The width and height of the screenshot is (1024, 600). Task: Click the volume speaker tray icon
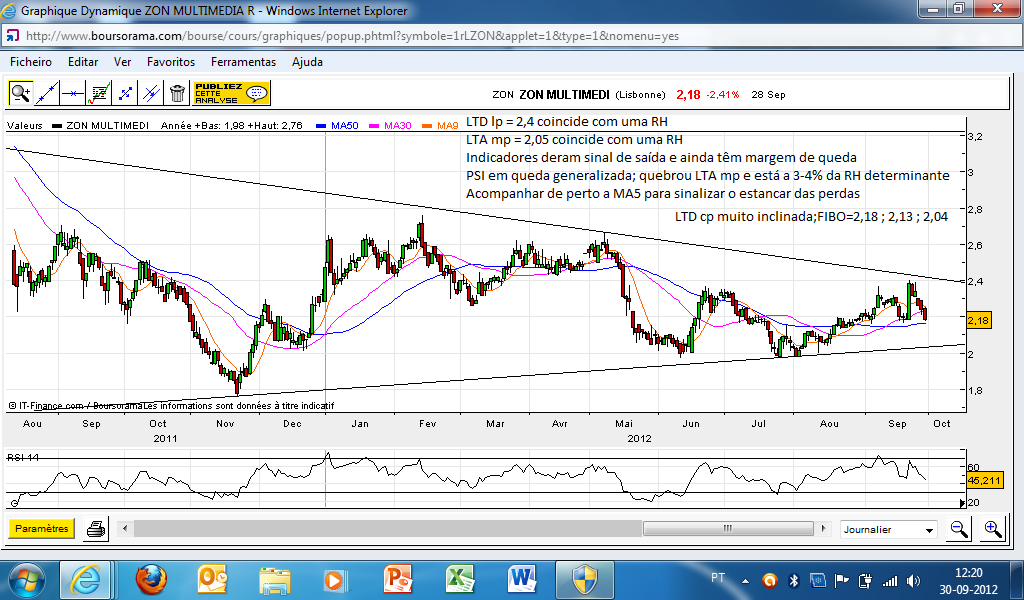click(x=914, y=580)
